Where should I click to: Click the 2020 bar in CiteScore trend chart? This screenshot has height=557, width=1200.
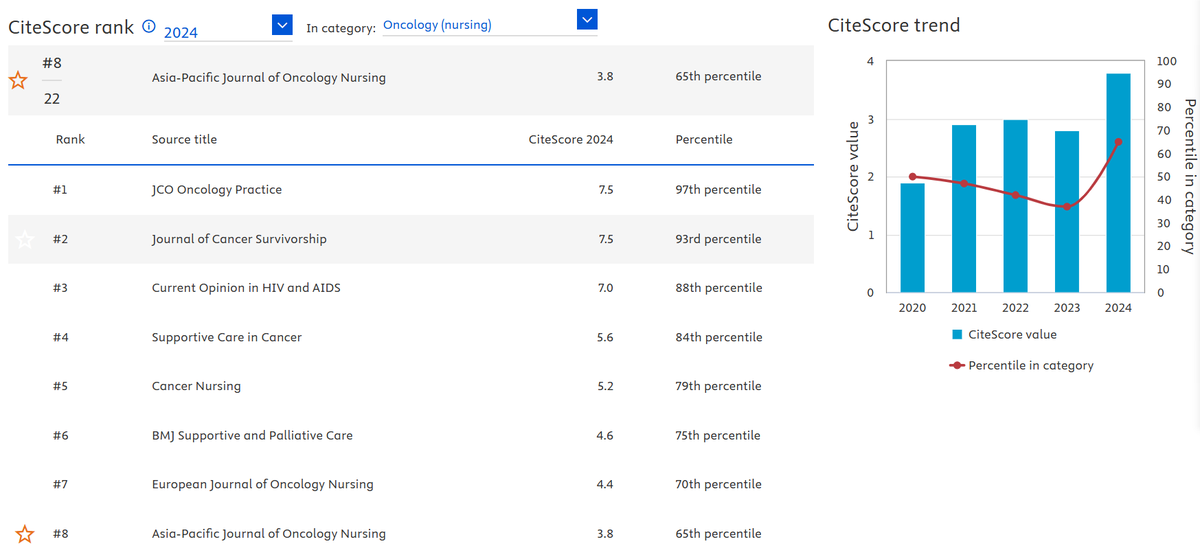(912, 238)
